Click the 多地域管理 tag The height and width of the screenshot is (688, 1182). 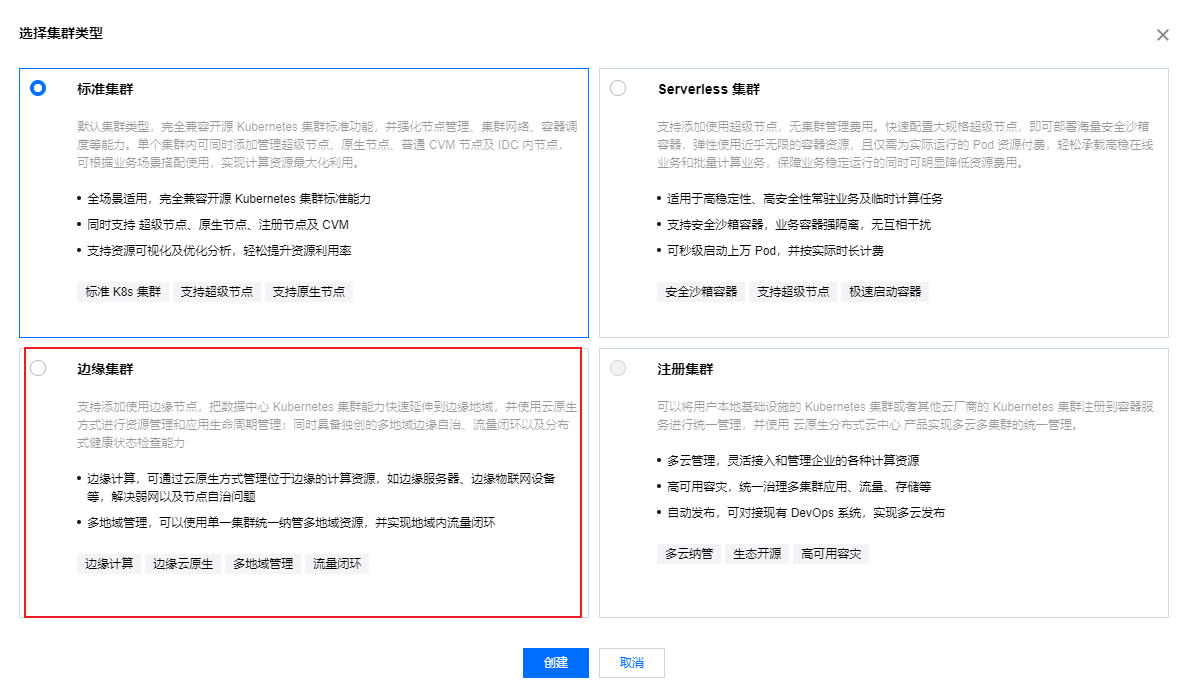click(263, 564)
